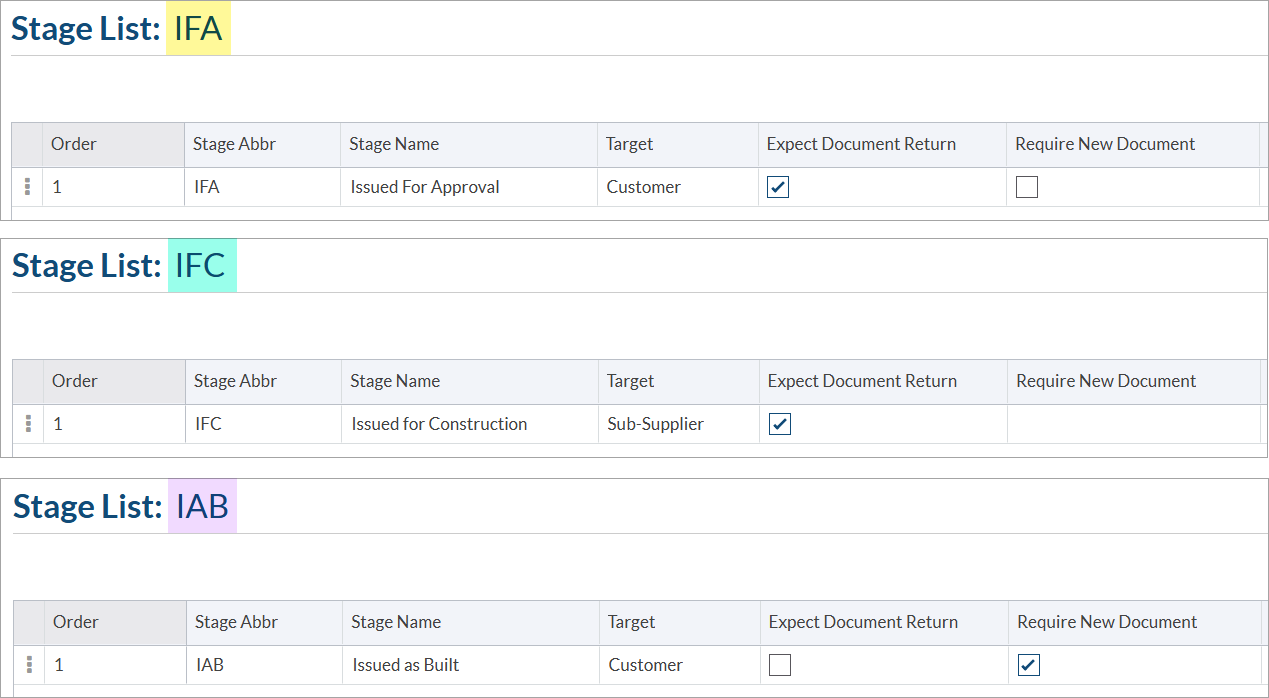
Task: Click Stage Name header in IFC table
Action: [395, 381]
